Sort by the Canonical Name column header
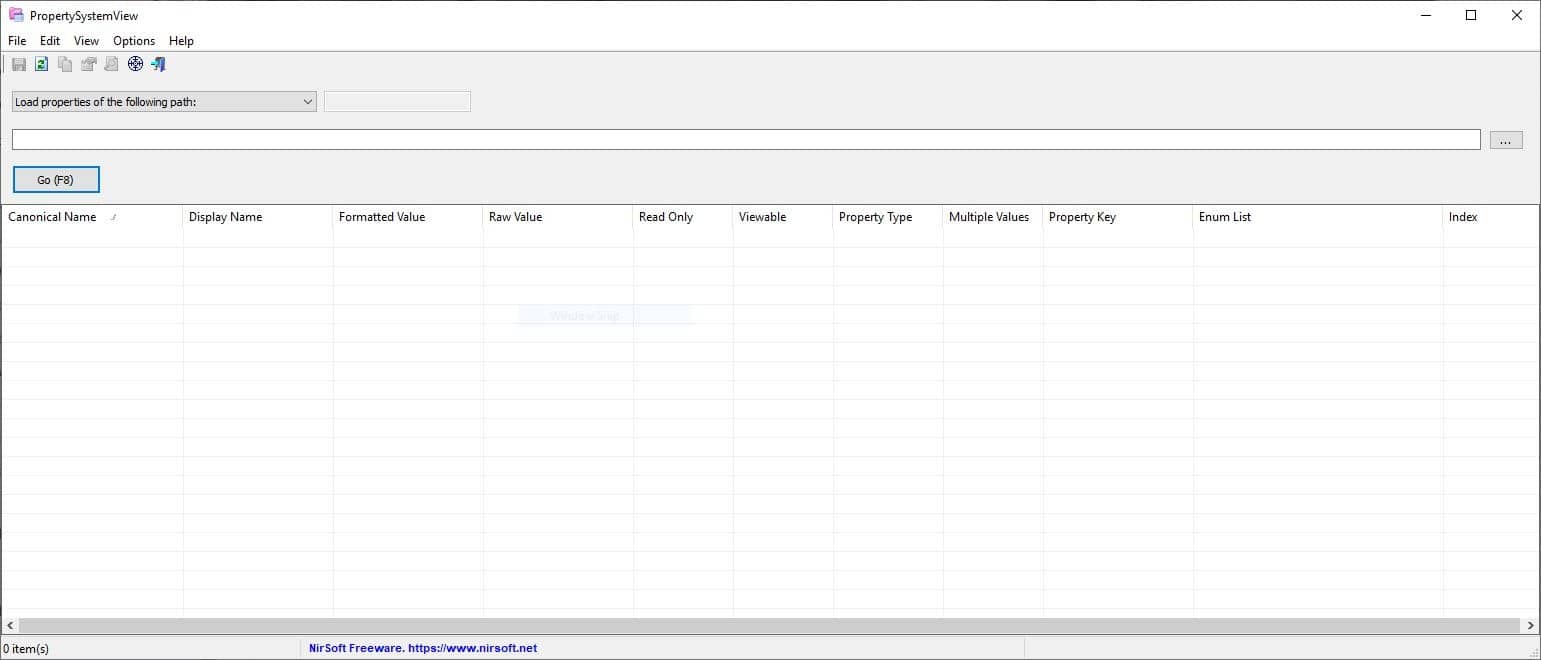The height and width of the screenshot is (660, 1541). pyautogui.click(x=52, y=217)
